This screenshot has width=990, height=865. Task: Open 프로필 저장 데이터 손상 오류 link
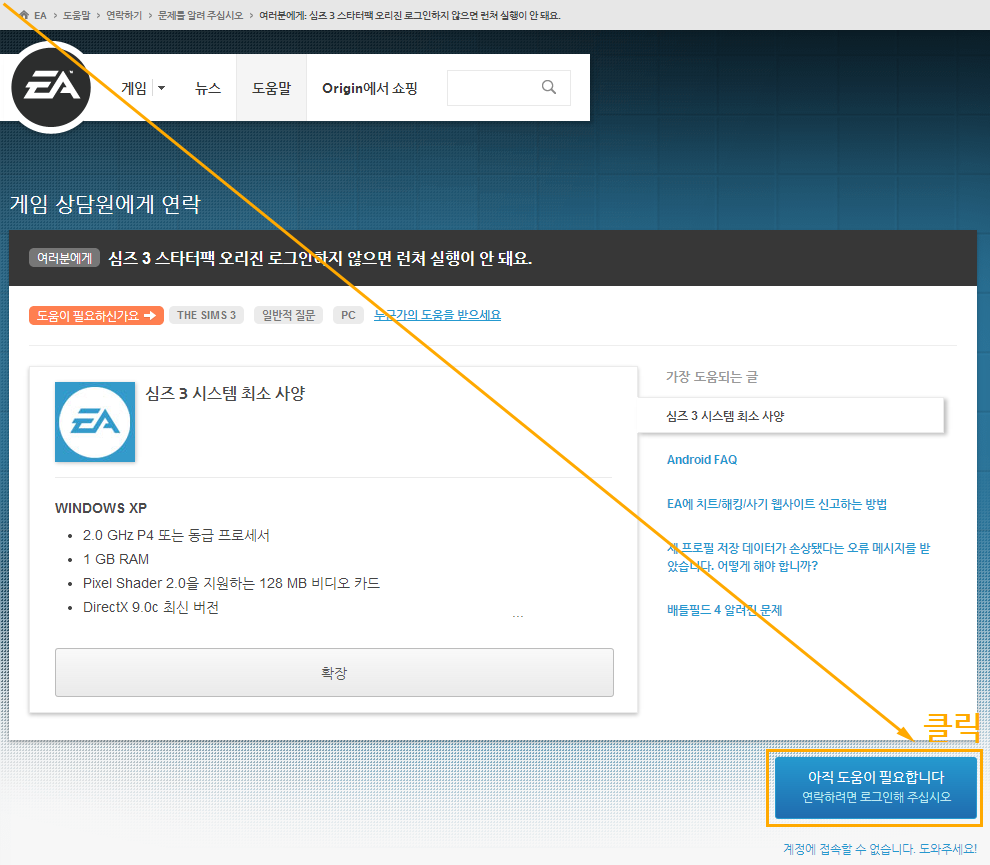tap(798, 557)
